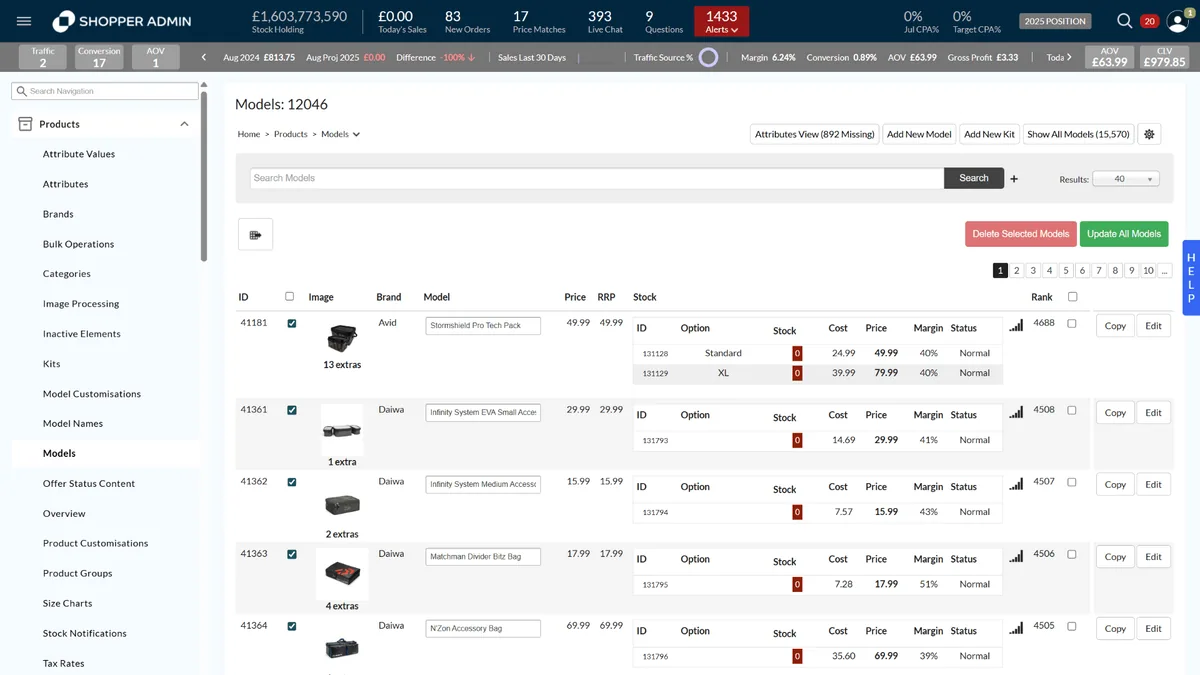The height and width of the screenshot is (675, 1200).
Task: Open the blue HELP side tab
Action: [1191, 278]
